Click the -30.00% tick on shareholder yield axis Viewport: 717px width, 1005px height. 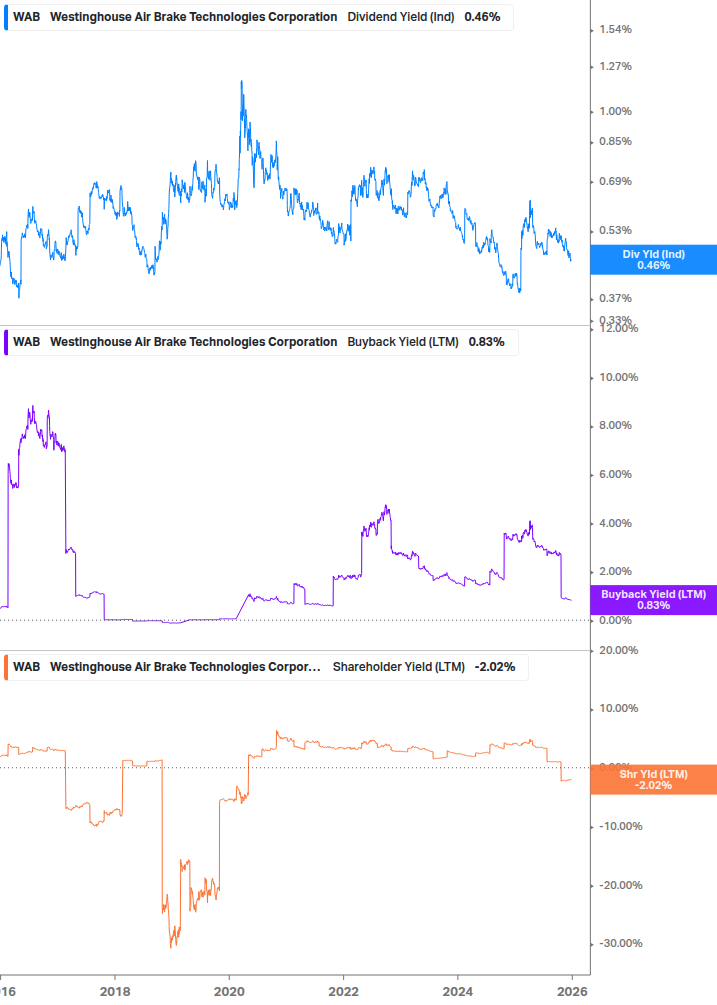click(x=620, y=944)
